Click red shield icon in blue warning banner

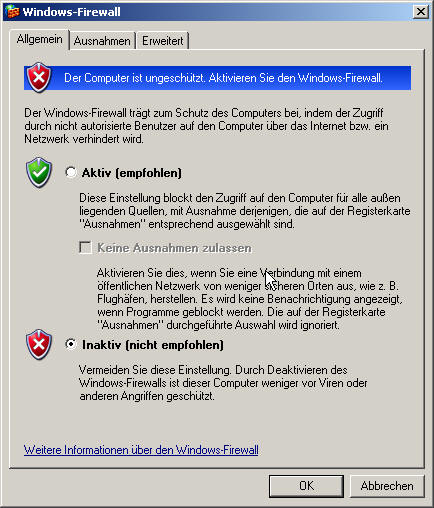39,77
